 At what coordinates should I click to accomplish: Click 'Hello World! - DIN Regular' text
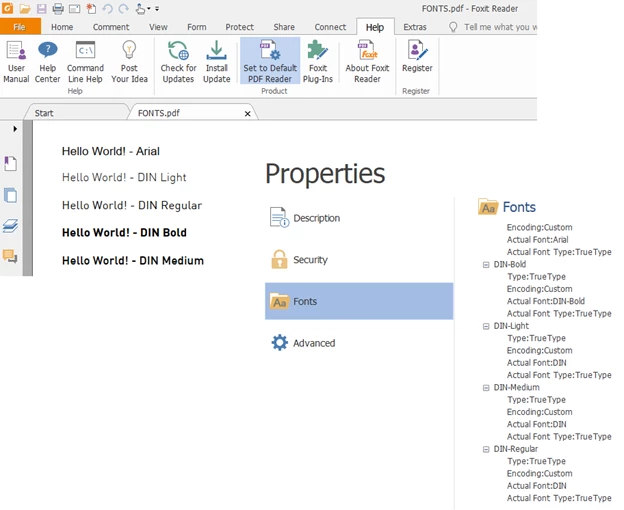pos(132,205)
